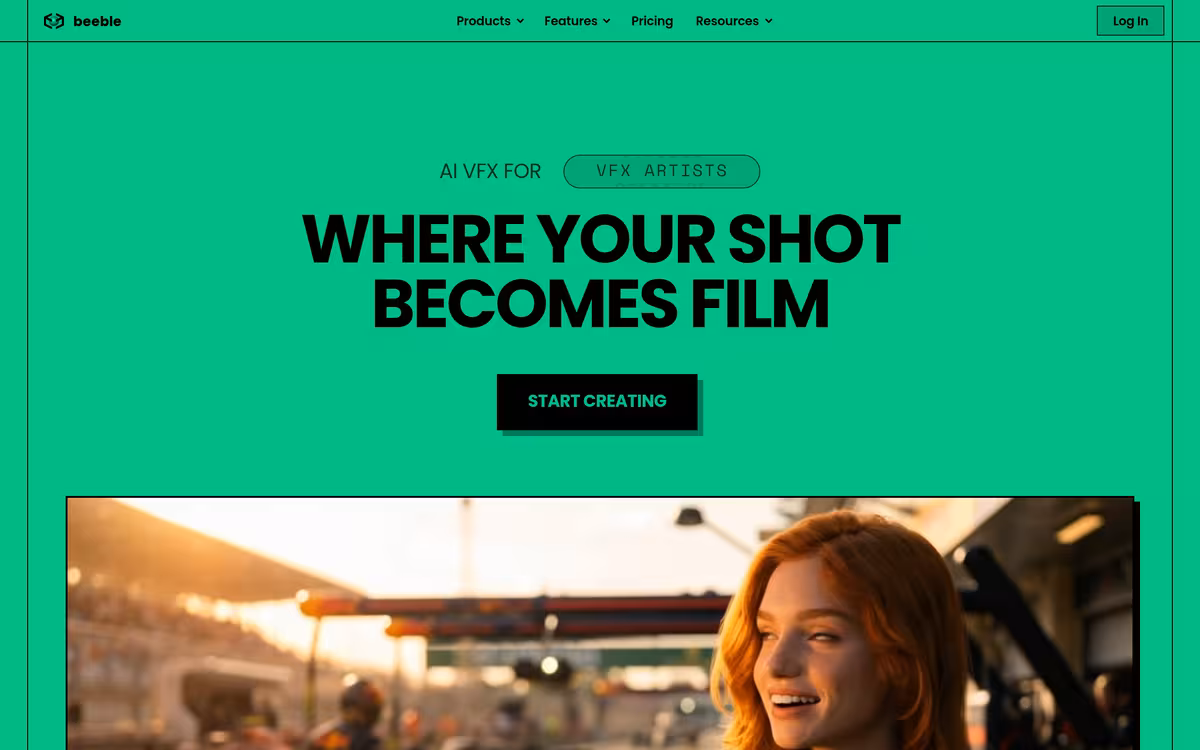Open the red-haired woman hero video
The width and height of the screenshot is (1200, 750).
(600, 623)
